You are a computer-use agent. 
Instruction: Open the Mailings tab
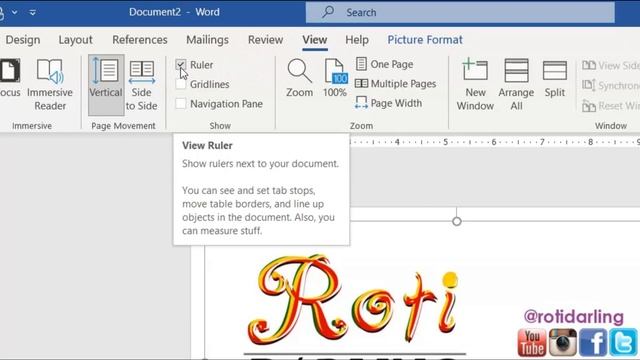click(x=207, y=40)
